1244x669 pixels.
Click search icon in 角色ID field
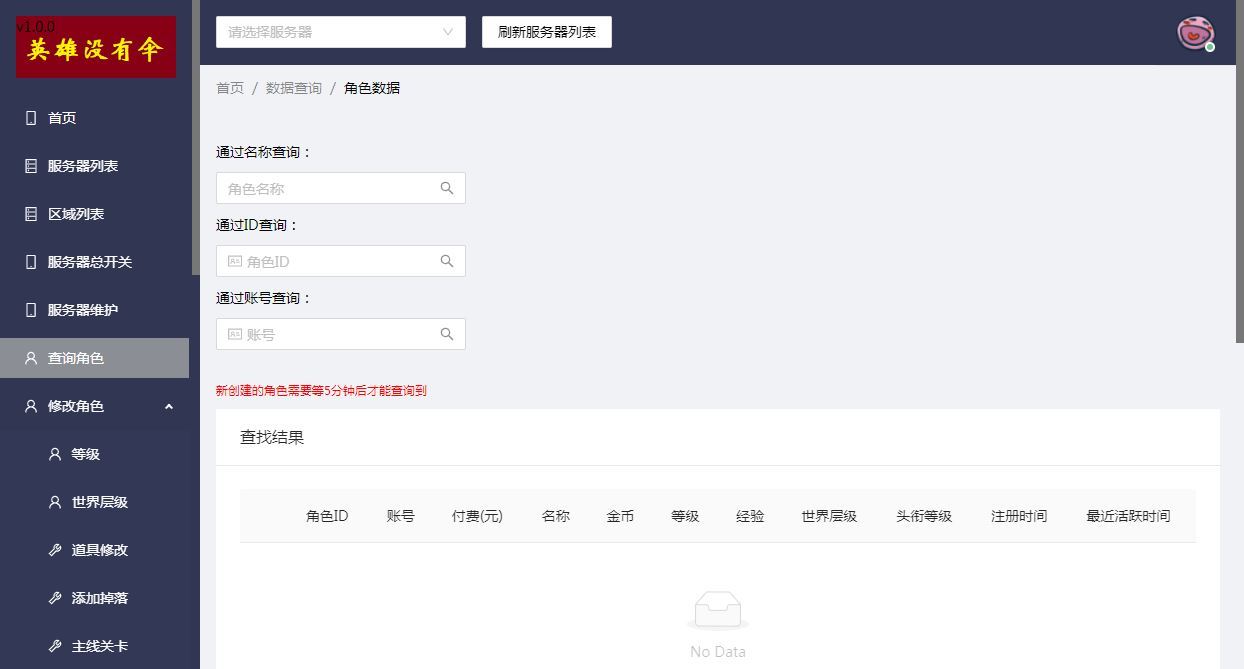tap(447, 261)
